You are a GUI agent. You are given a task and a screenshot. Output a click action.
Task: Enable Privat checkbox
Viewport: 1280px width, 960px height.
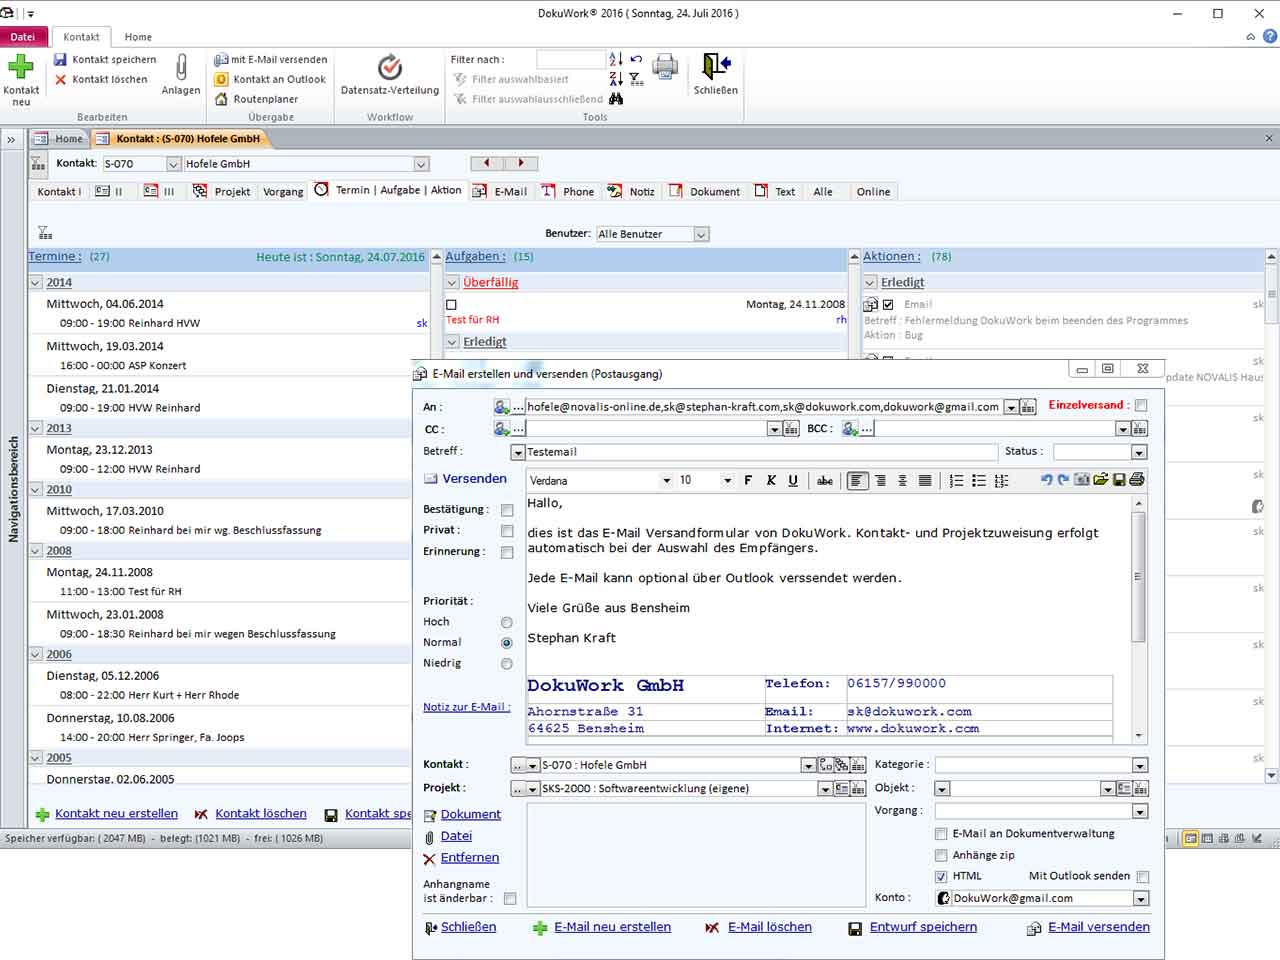click(507, 531)
